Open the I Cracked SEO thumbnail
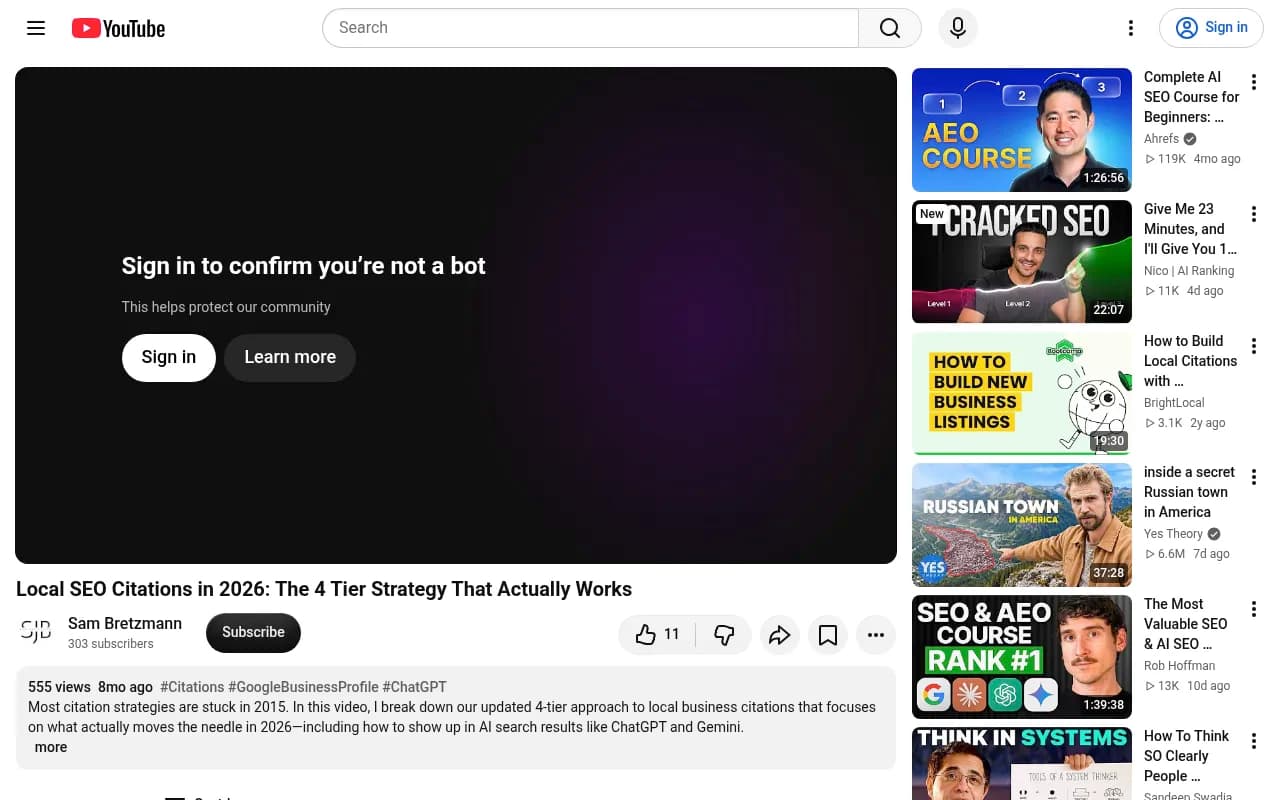Image resolution: width=1280 pixels, height=800 pixels. [x=1022, y=262]
